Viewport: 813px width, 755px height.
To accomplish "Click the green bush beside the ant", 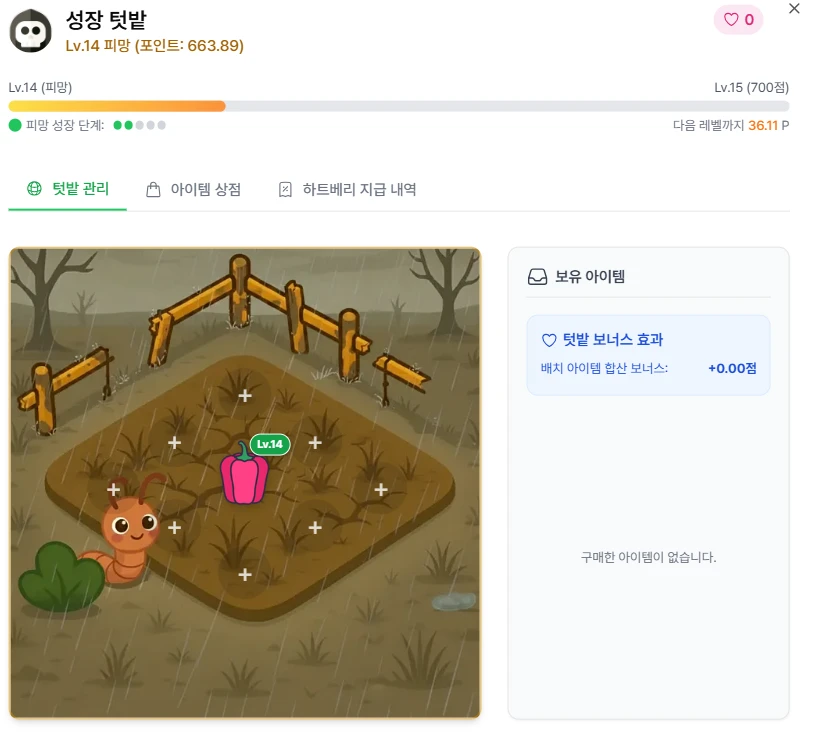I will tap(61, 577).
